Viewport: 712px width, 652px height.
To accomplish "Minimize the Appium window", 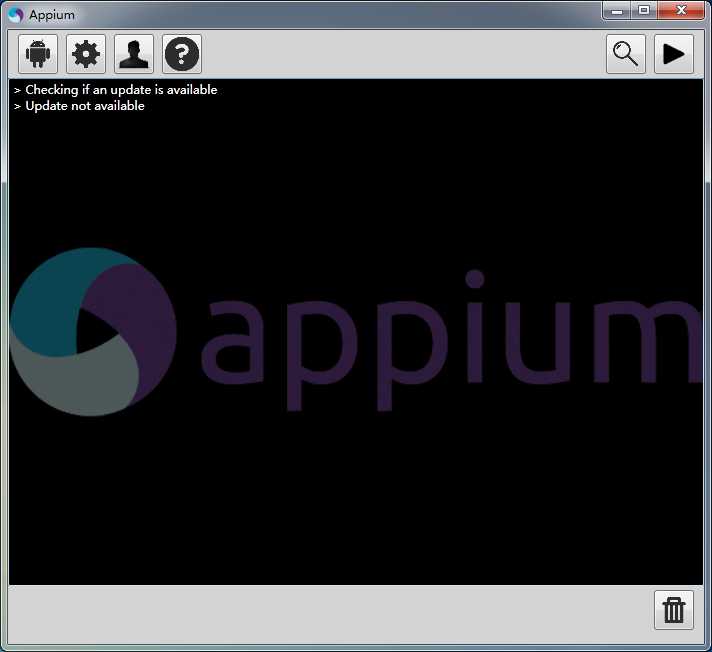I will [x=617, y=10].
